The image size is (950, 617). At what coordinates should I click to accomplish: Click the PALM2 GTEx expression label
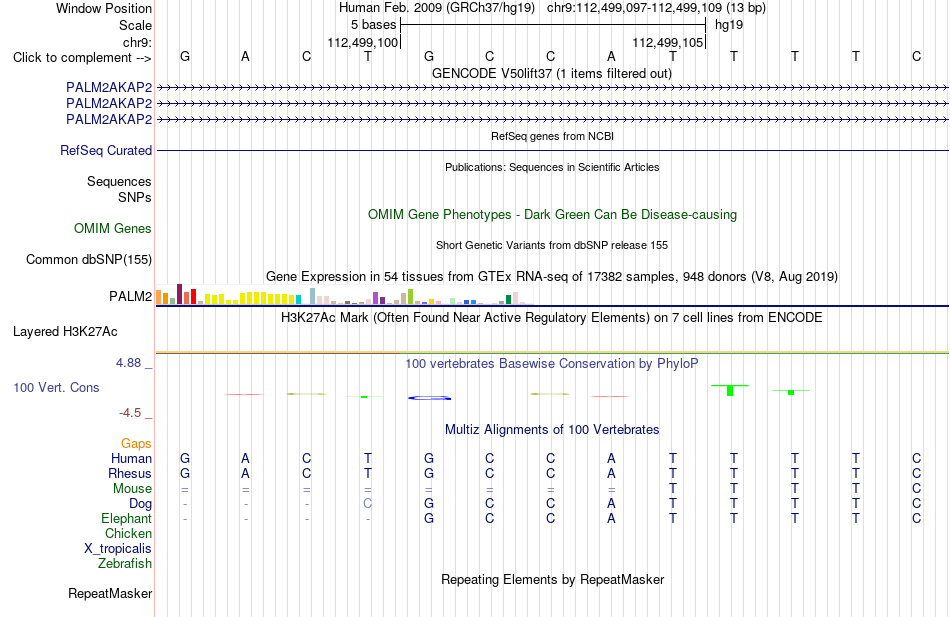click(x=130, y=296)
